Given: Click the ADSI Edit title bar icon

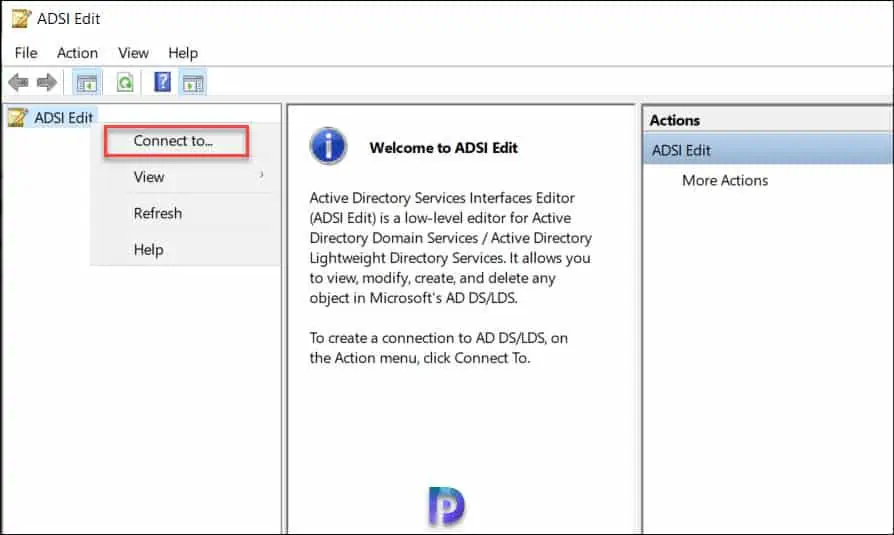Looking at the screenshot, I should 21,18.
